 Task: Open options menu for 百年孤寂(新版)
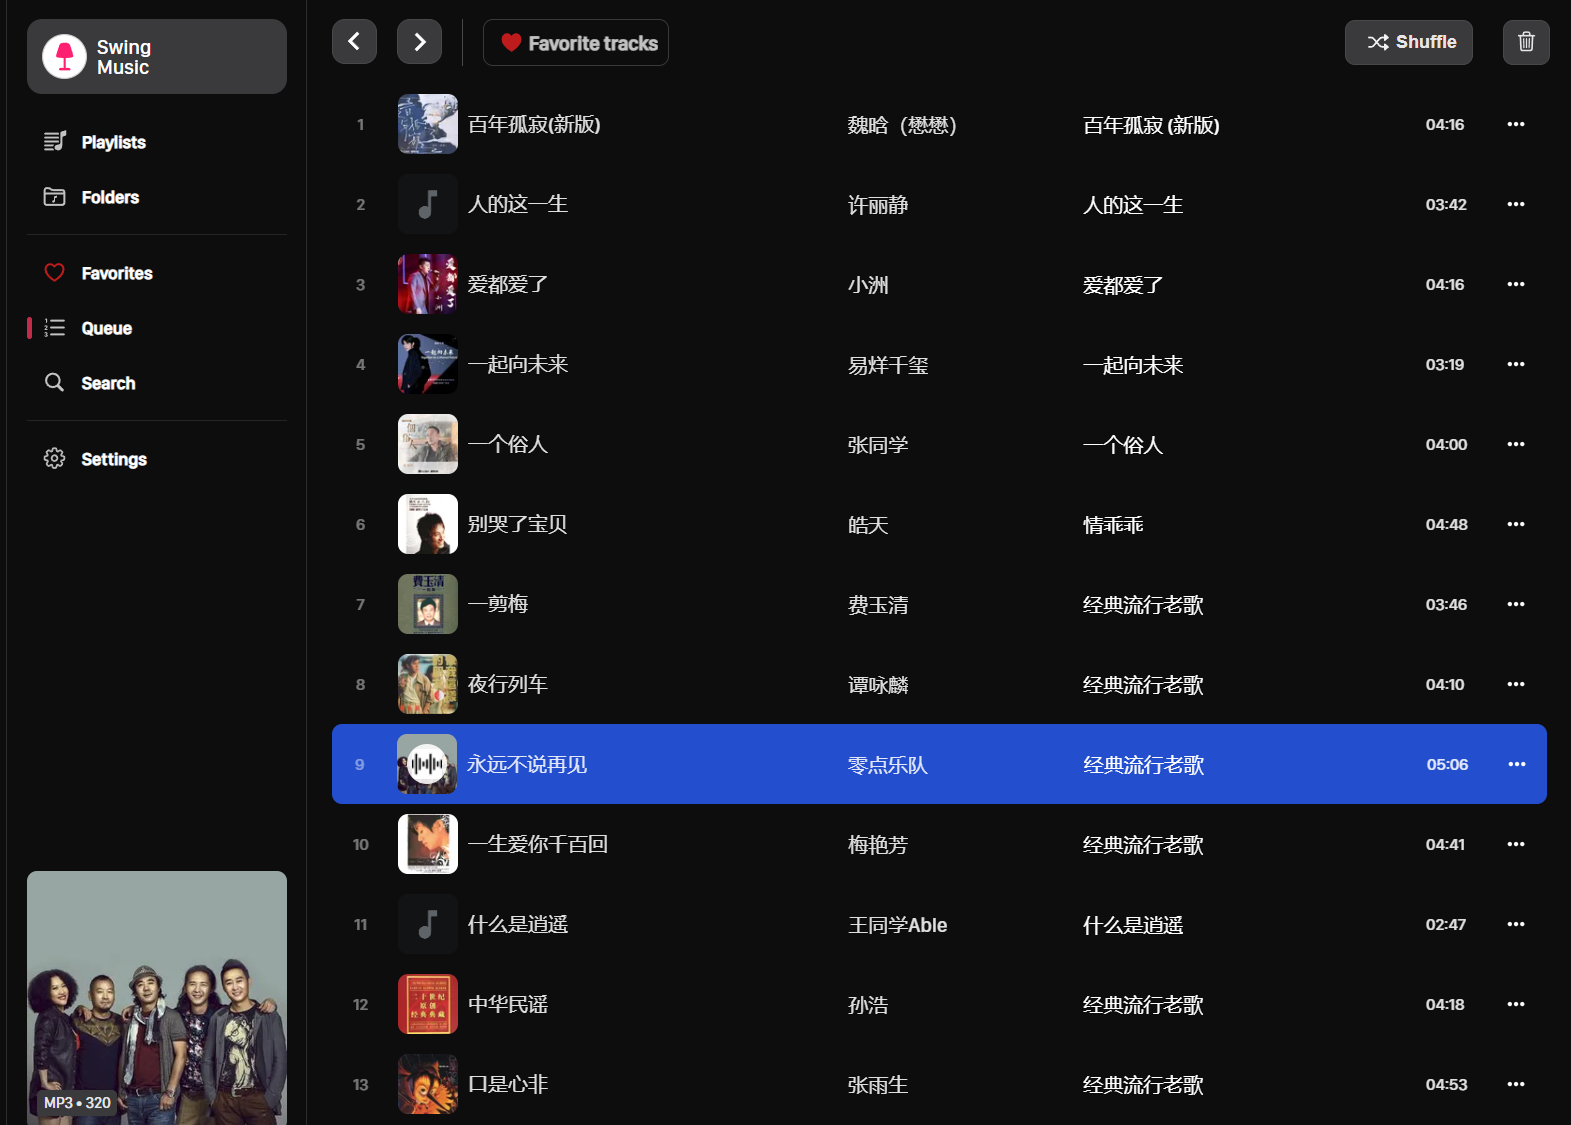1516,124
